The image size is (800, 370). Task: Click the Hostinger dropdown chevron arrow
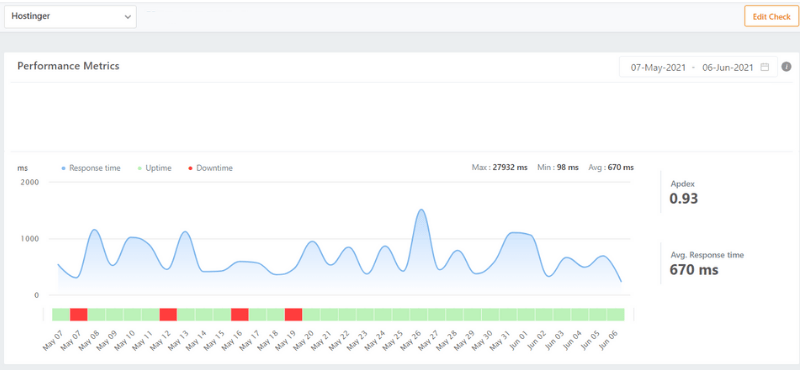[x=128, y=17]
